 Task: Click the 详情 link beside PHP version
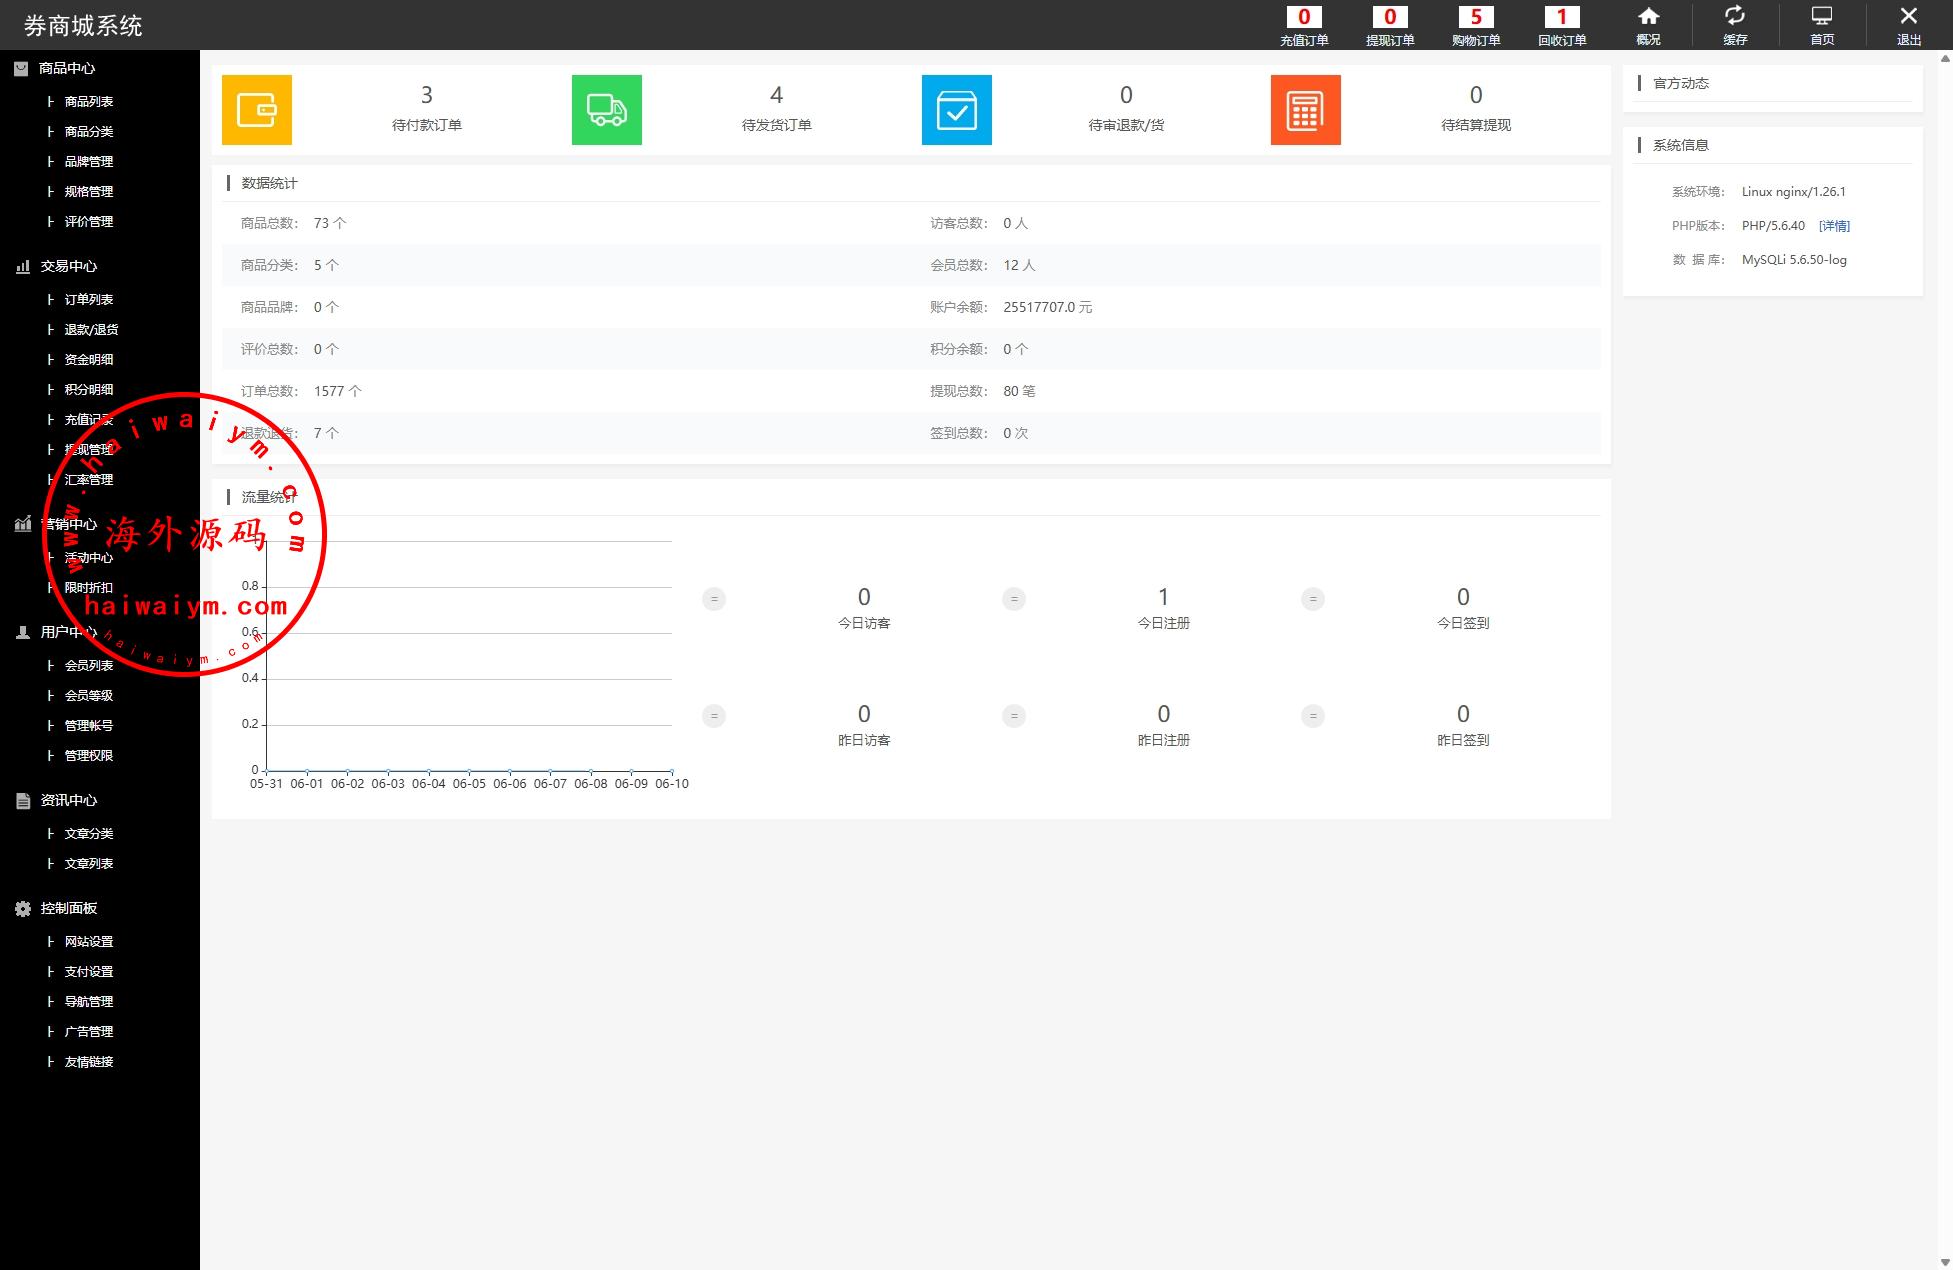coord(1834,226)
